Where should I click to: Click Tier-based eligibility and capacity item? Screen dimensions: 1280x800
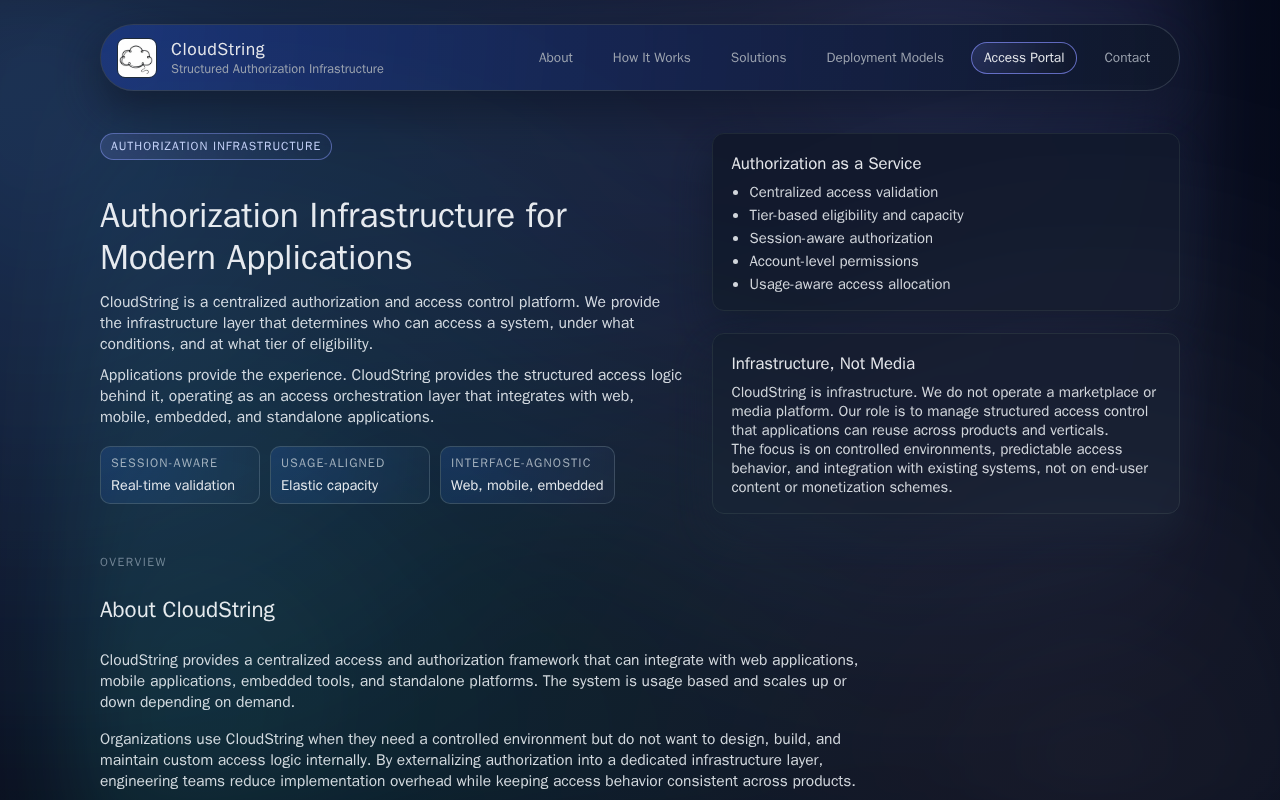[x=856, y=215]
